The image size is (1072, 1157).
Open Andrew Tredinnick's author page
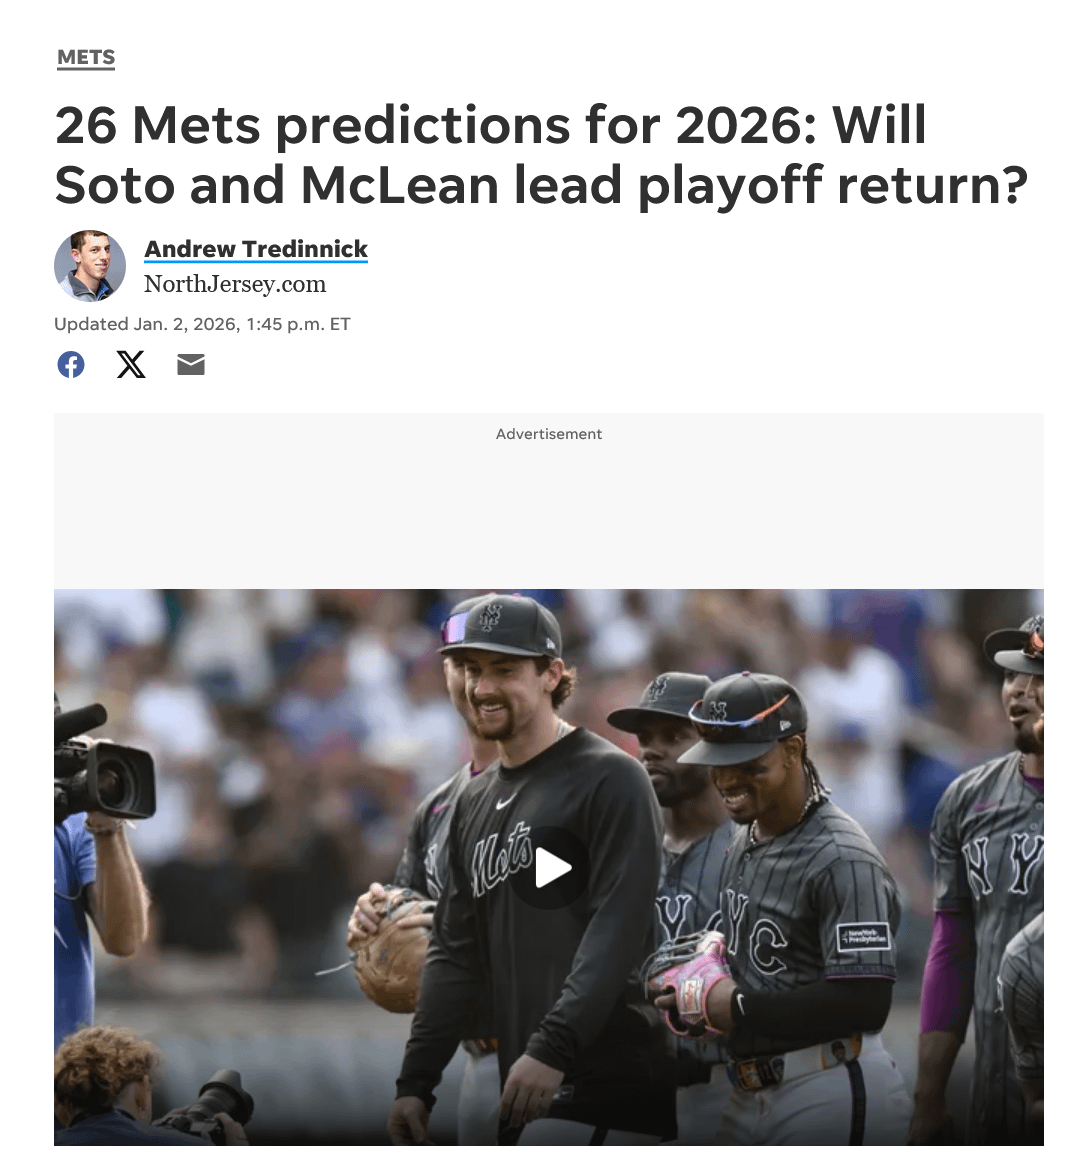[256, 249]
